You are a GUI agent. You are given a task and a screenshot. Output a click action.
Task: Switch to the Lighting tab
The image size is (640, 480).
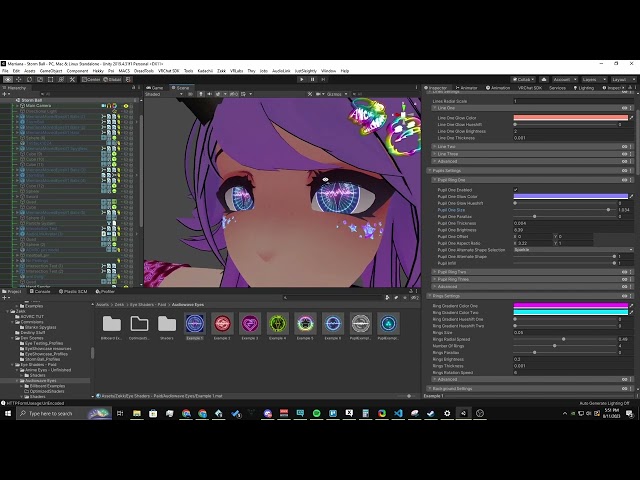click(x=584, y=87)
